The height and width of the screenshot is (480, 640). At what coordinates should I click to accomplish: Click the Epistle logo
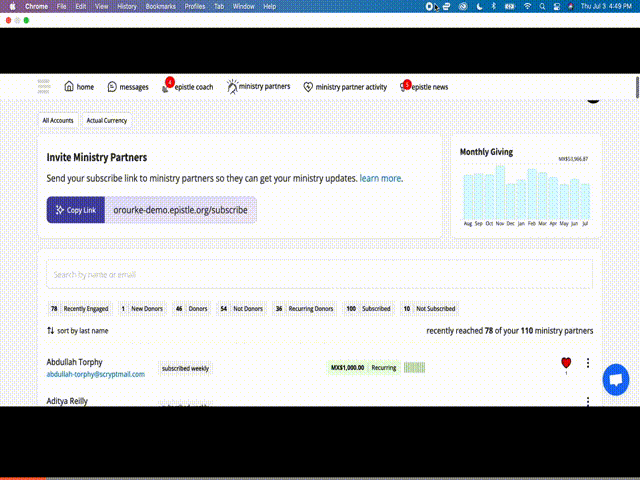(x=44, y=87)
